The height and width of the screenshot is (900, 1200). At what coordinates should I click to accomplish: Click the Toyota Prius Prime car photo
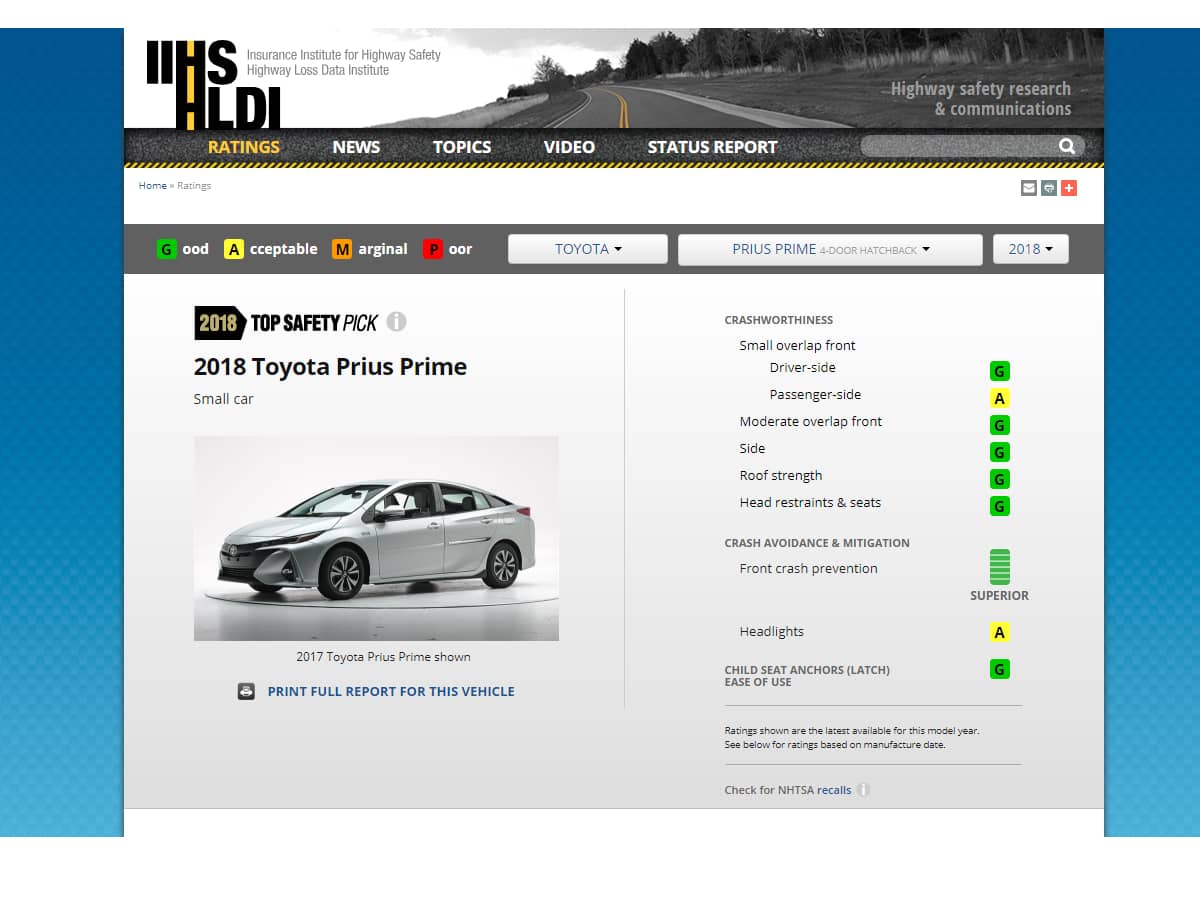click(x=376, y=538)
